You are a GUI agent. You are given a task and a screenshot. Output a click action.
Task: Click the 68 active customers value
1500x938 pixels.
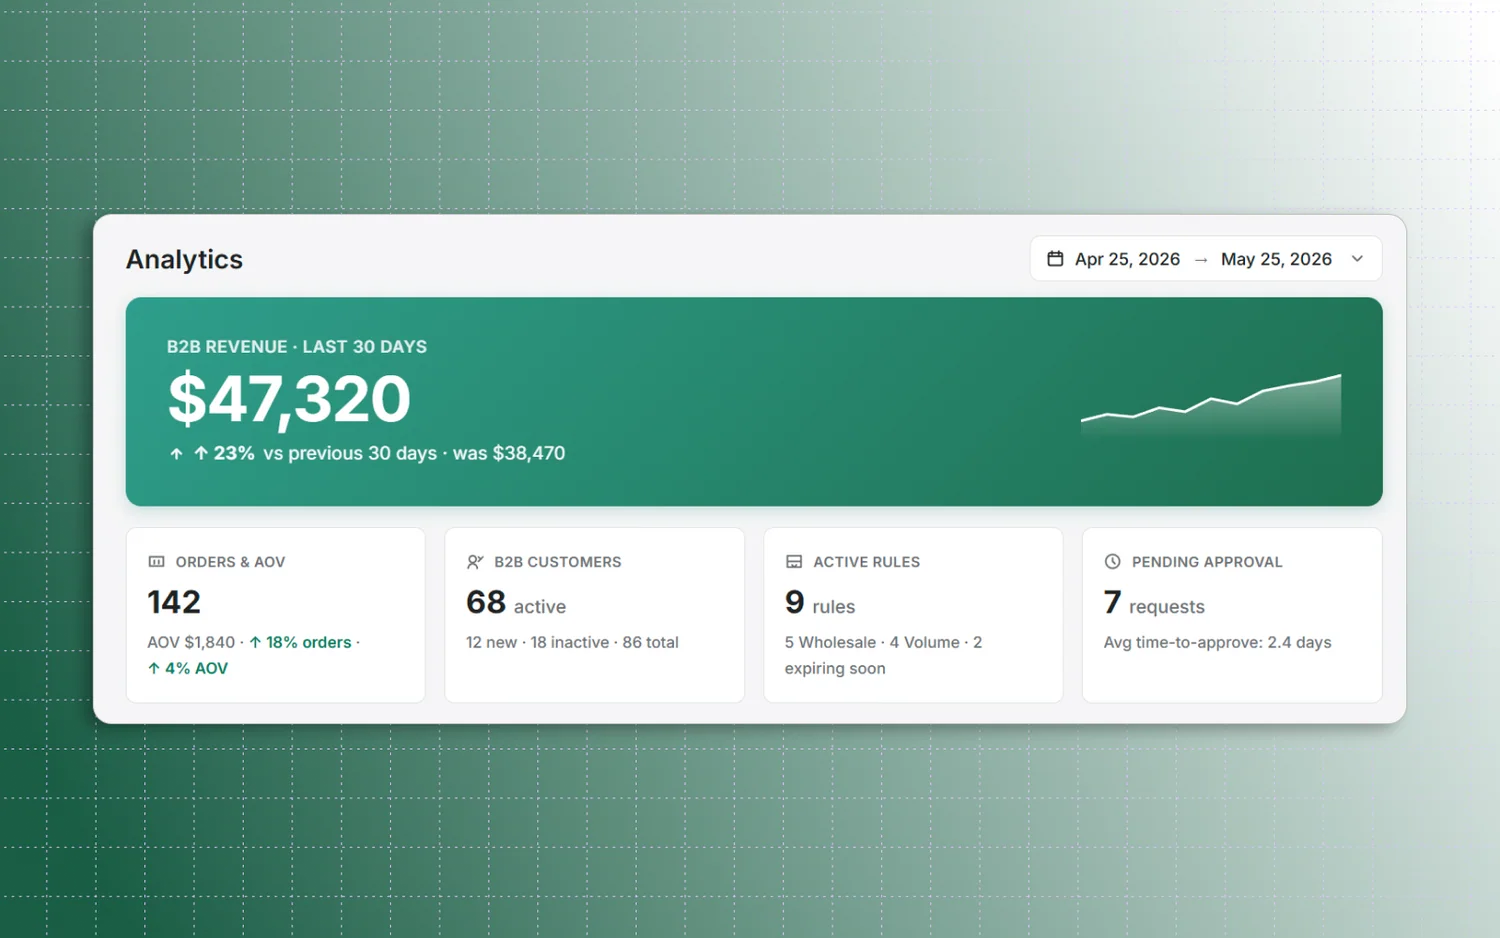tap(516, 603)
